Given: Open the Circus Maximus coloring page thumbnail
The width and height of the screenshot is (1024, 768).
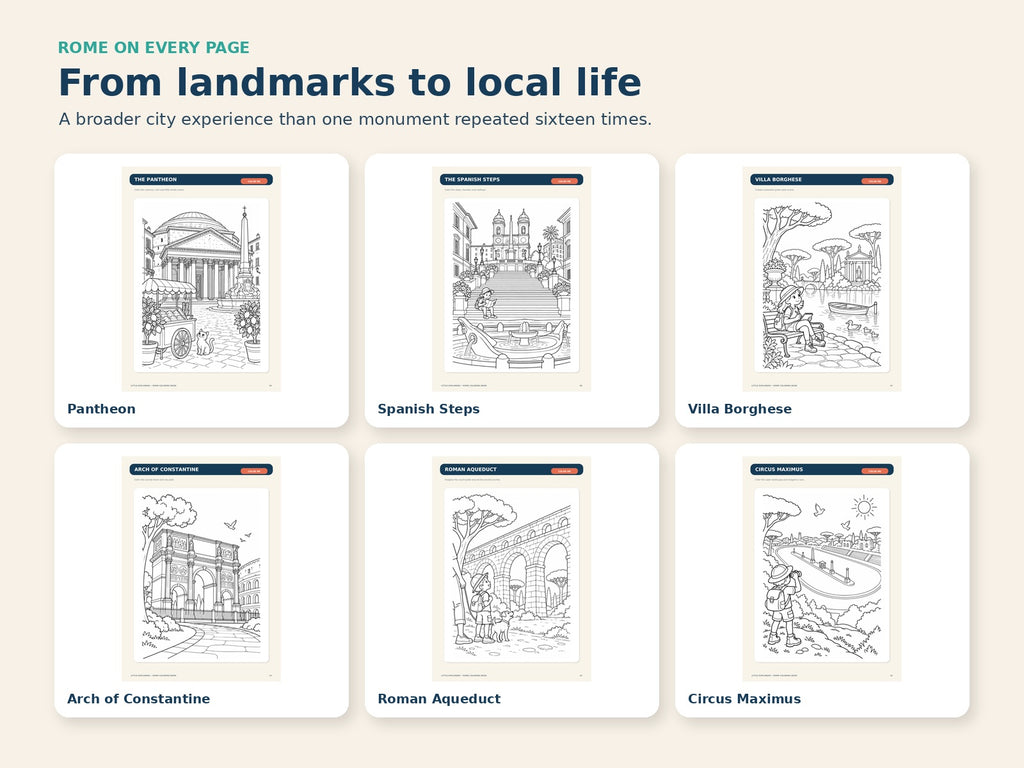Looking at the screenshot, I should [822, 569].
